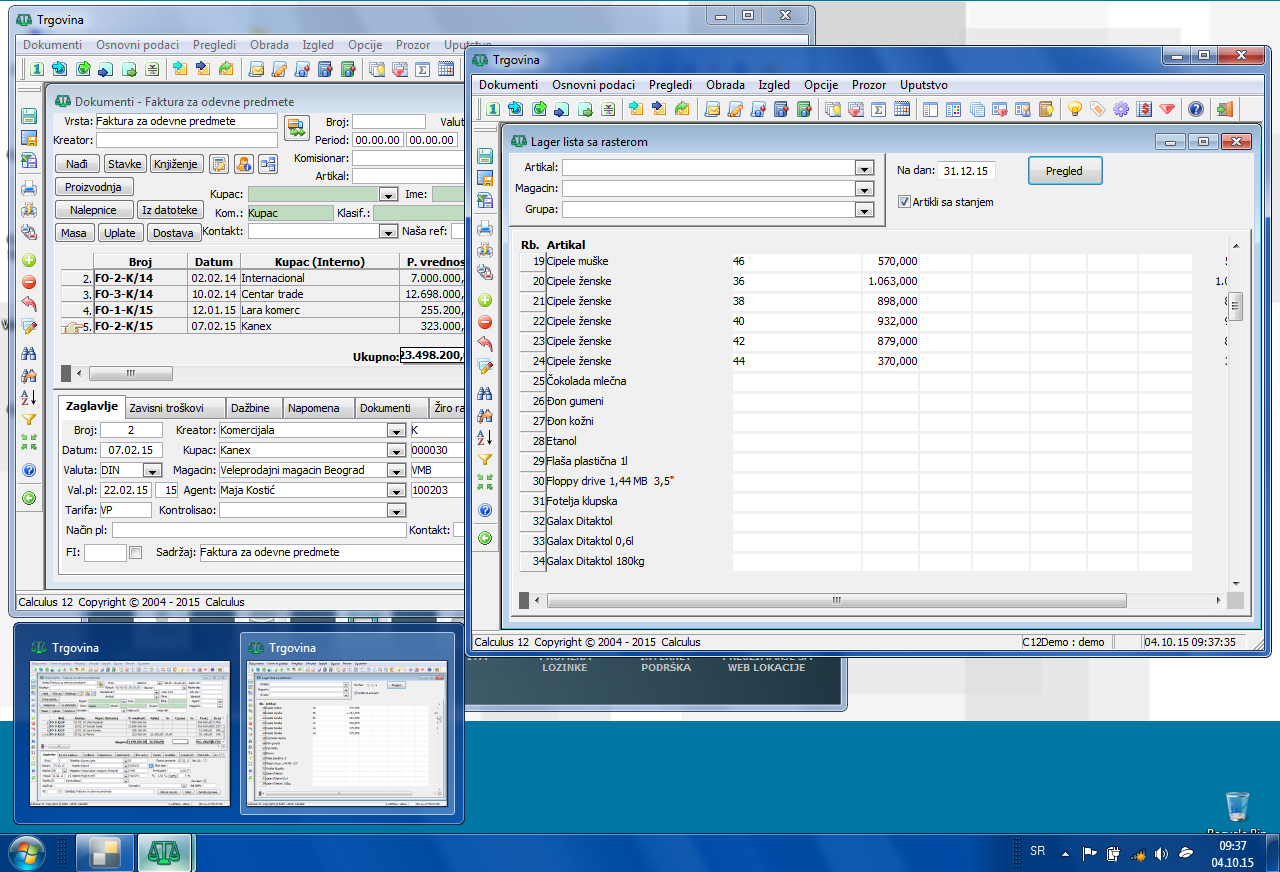This screenshot has width=1280, height=872.
Task: Click the A-Z sort icon beside Lager lista
Action: pos(485,437)
